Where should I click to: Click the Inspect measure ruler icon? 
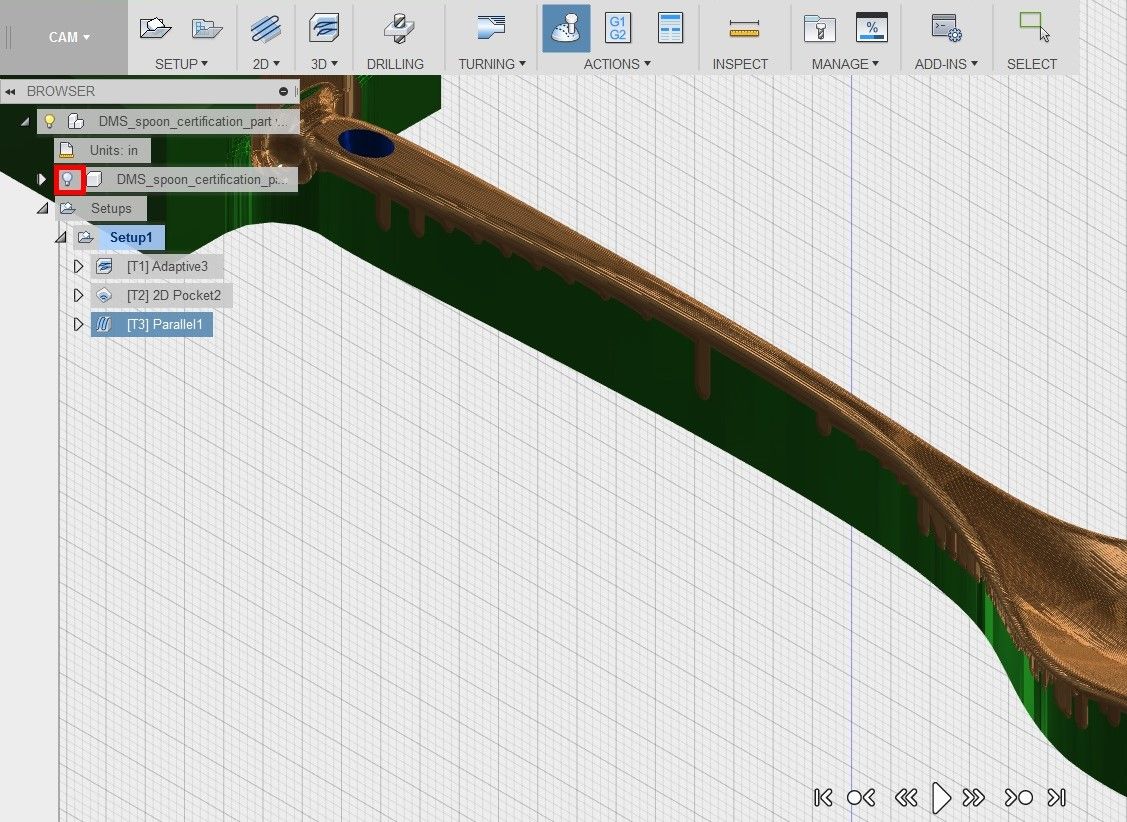[x=744, y=28]
